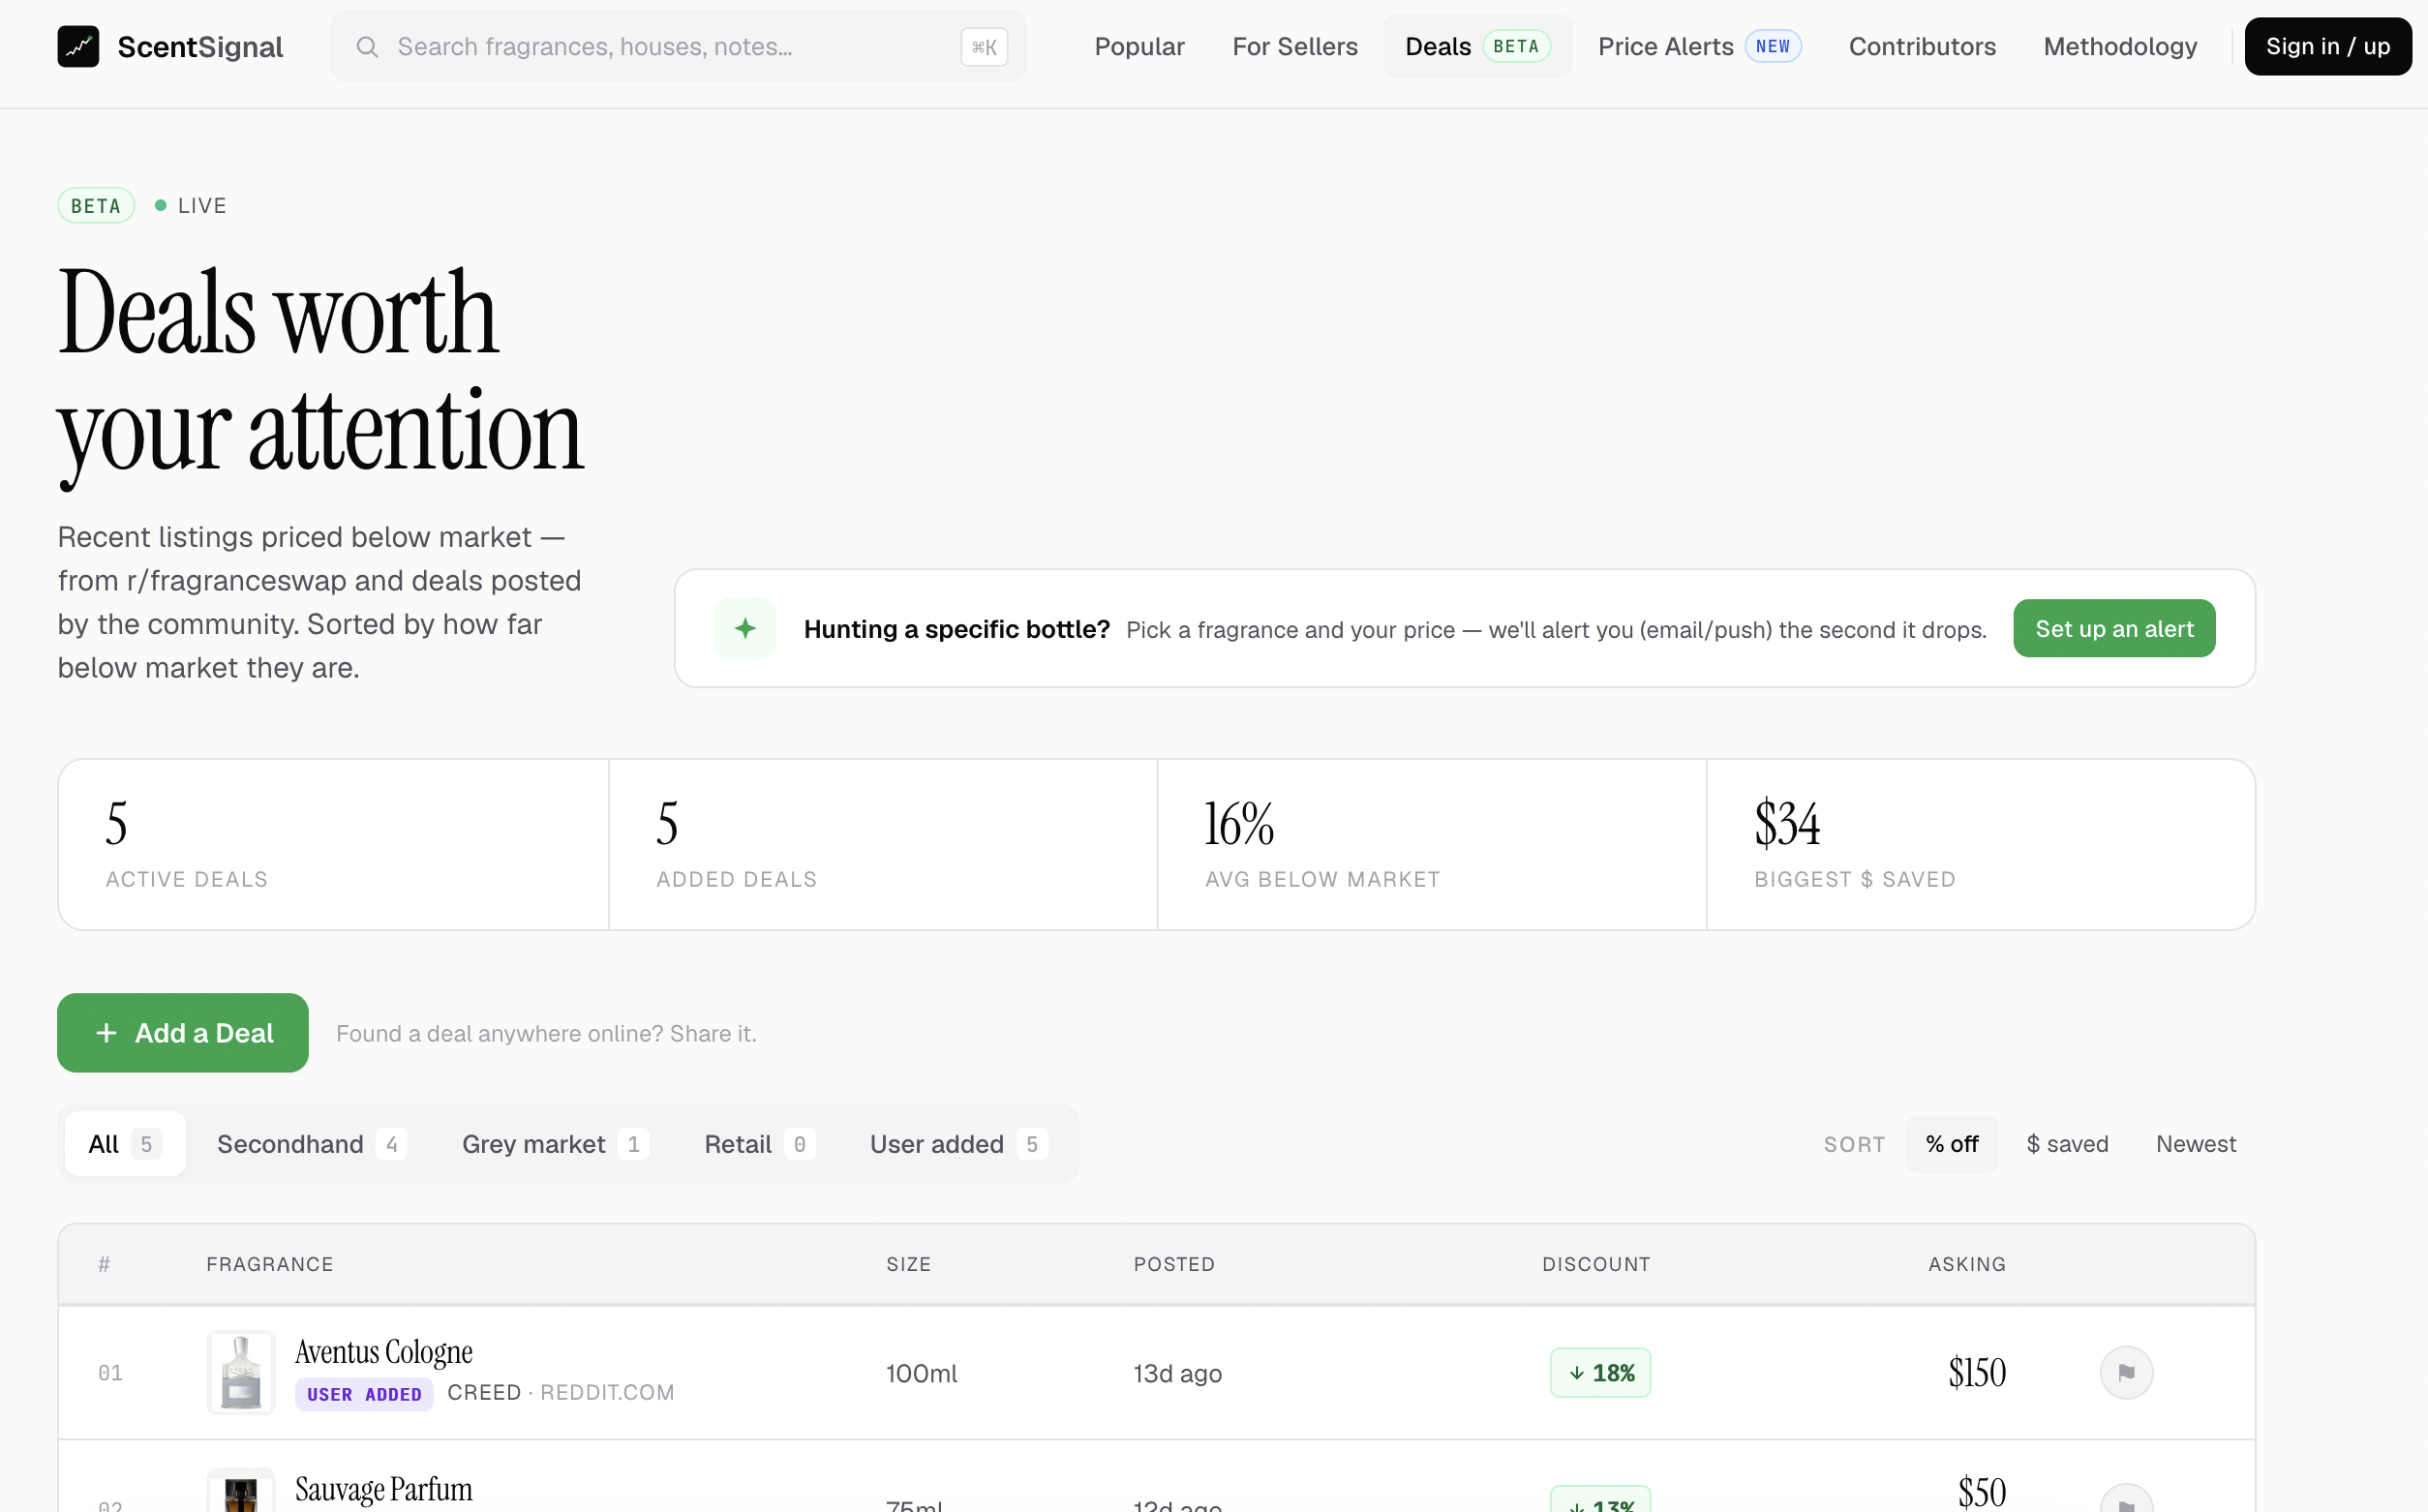
Task: Click the LIVE status indicator
Action: pos(191,205)
